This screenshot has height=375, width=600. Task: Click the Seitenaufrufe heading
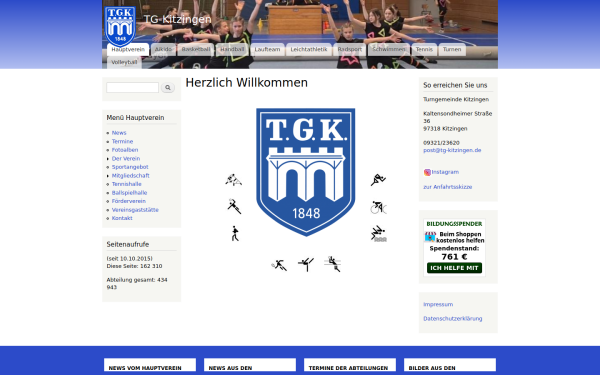128,245
